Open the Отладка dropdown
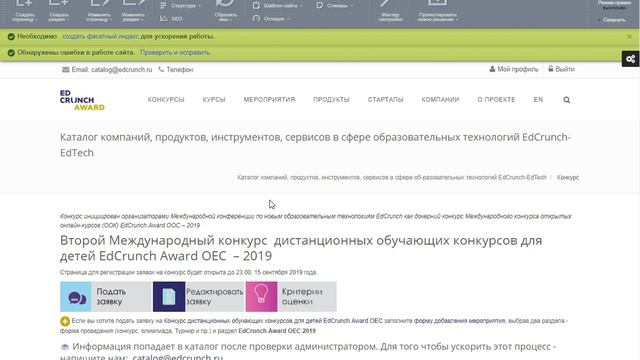The height and width of the screenshot is (360, 640). (x=271, y=18)
